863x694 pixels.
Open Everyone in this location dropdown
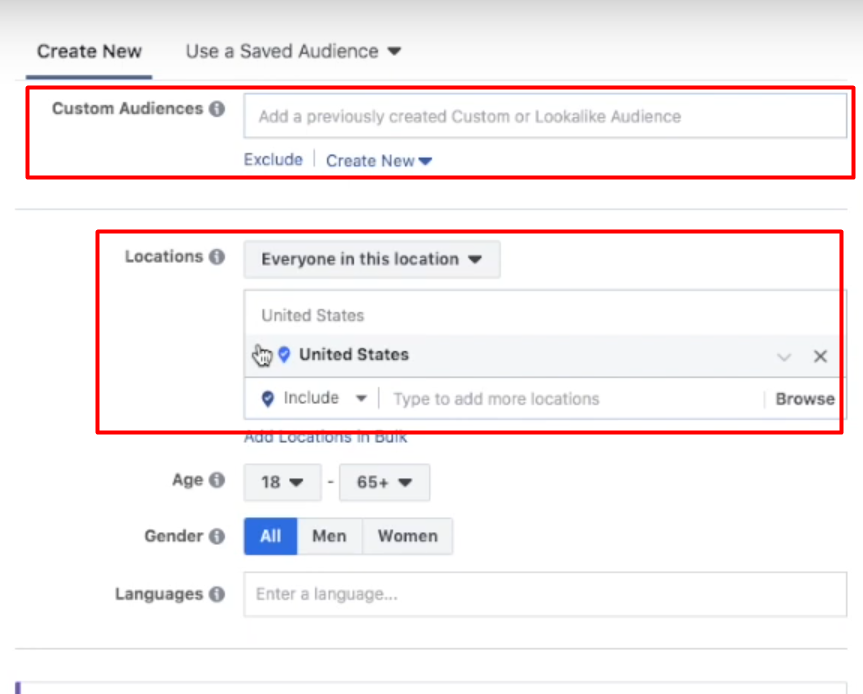point(371,259)
